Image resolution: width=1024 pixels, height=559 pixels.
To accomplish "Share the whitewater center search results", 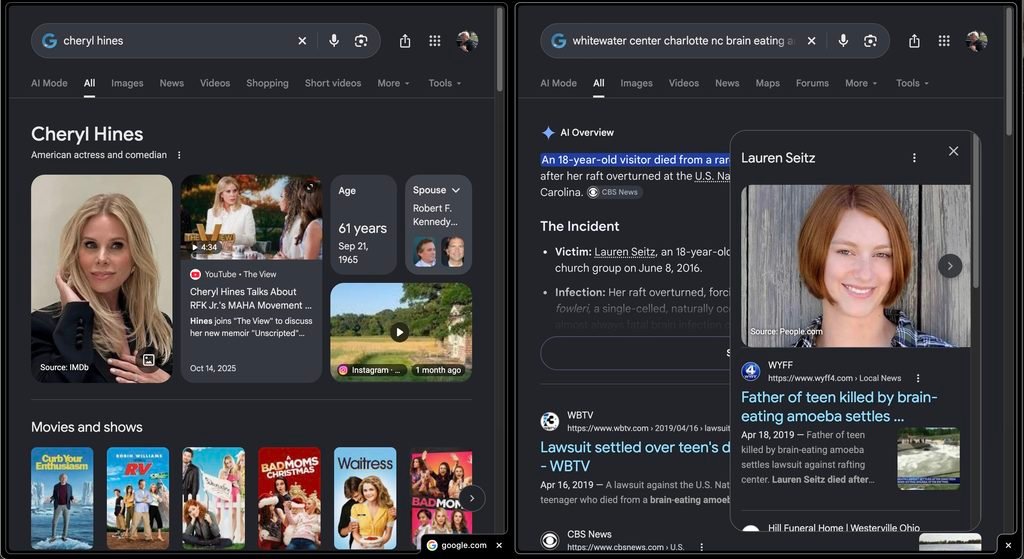I will (x=914, y=40).
